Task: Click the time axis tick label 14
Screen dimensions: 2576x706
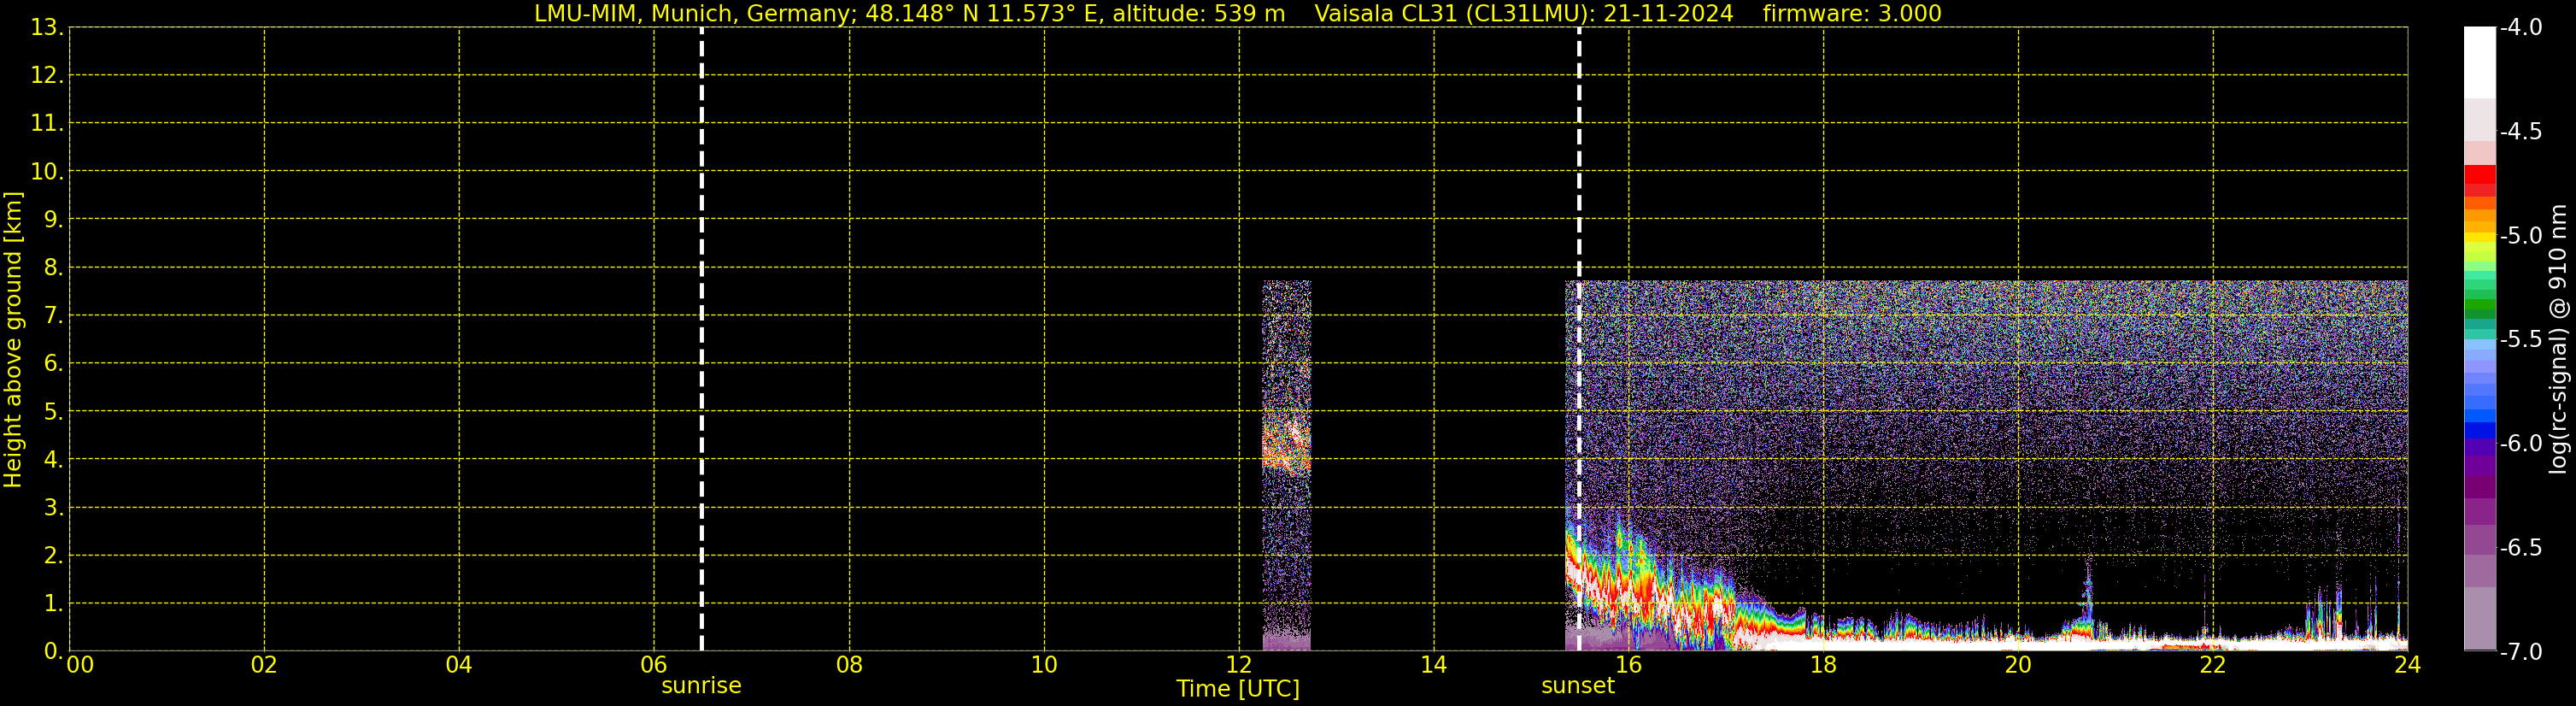Action: click(x=1434, y=665)
